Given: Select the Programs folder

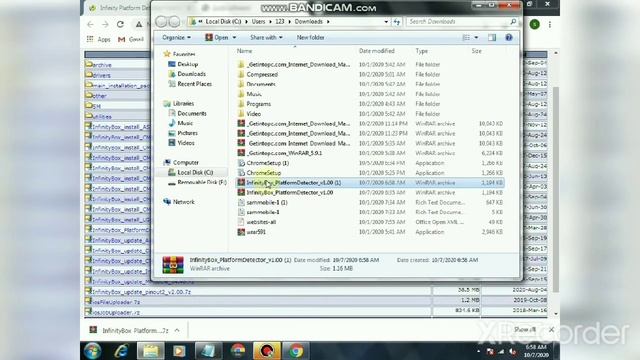Looking at the screenshot, I should [258, 104].
